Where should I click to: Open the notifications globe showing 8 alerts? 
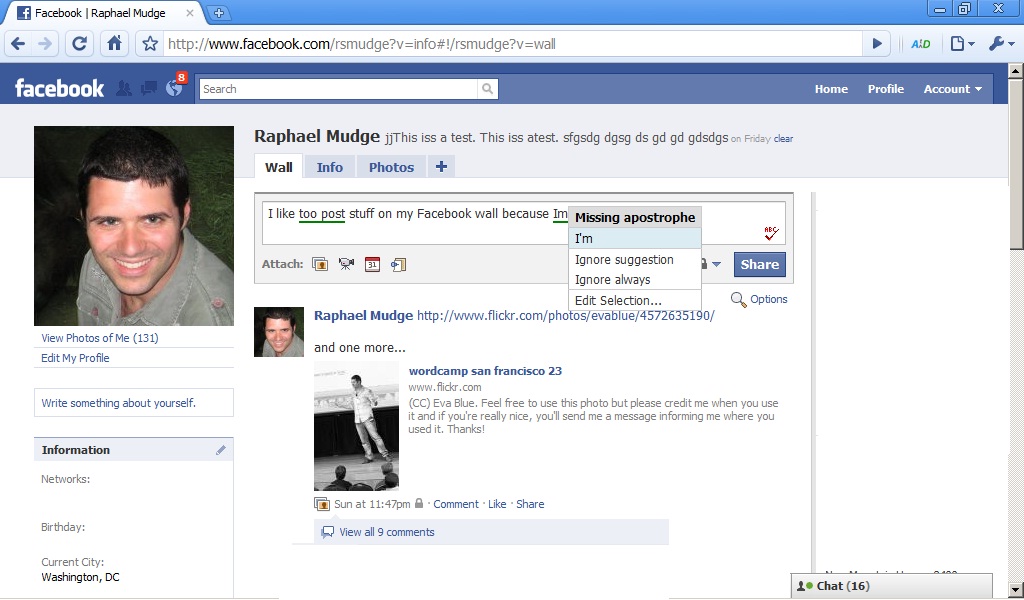[x=174, y=88]
